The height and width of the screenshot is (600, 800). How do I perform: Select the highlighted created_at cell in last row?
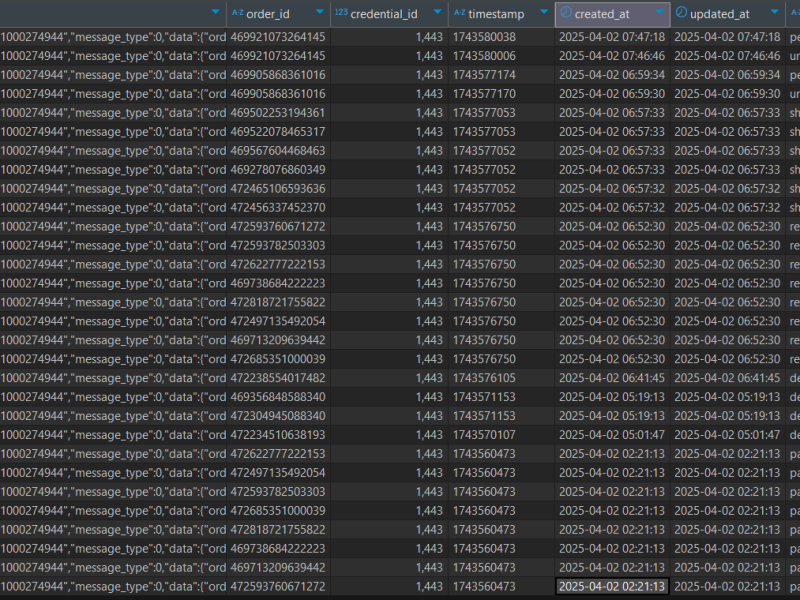click(611, 586)
